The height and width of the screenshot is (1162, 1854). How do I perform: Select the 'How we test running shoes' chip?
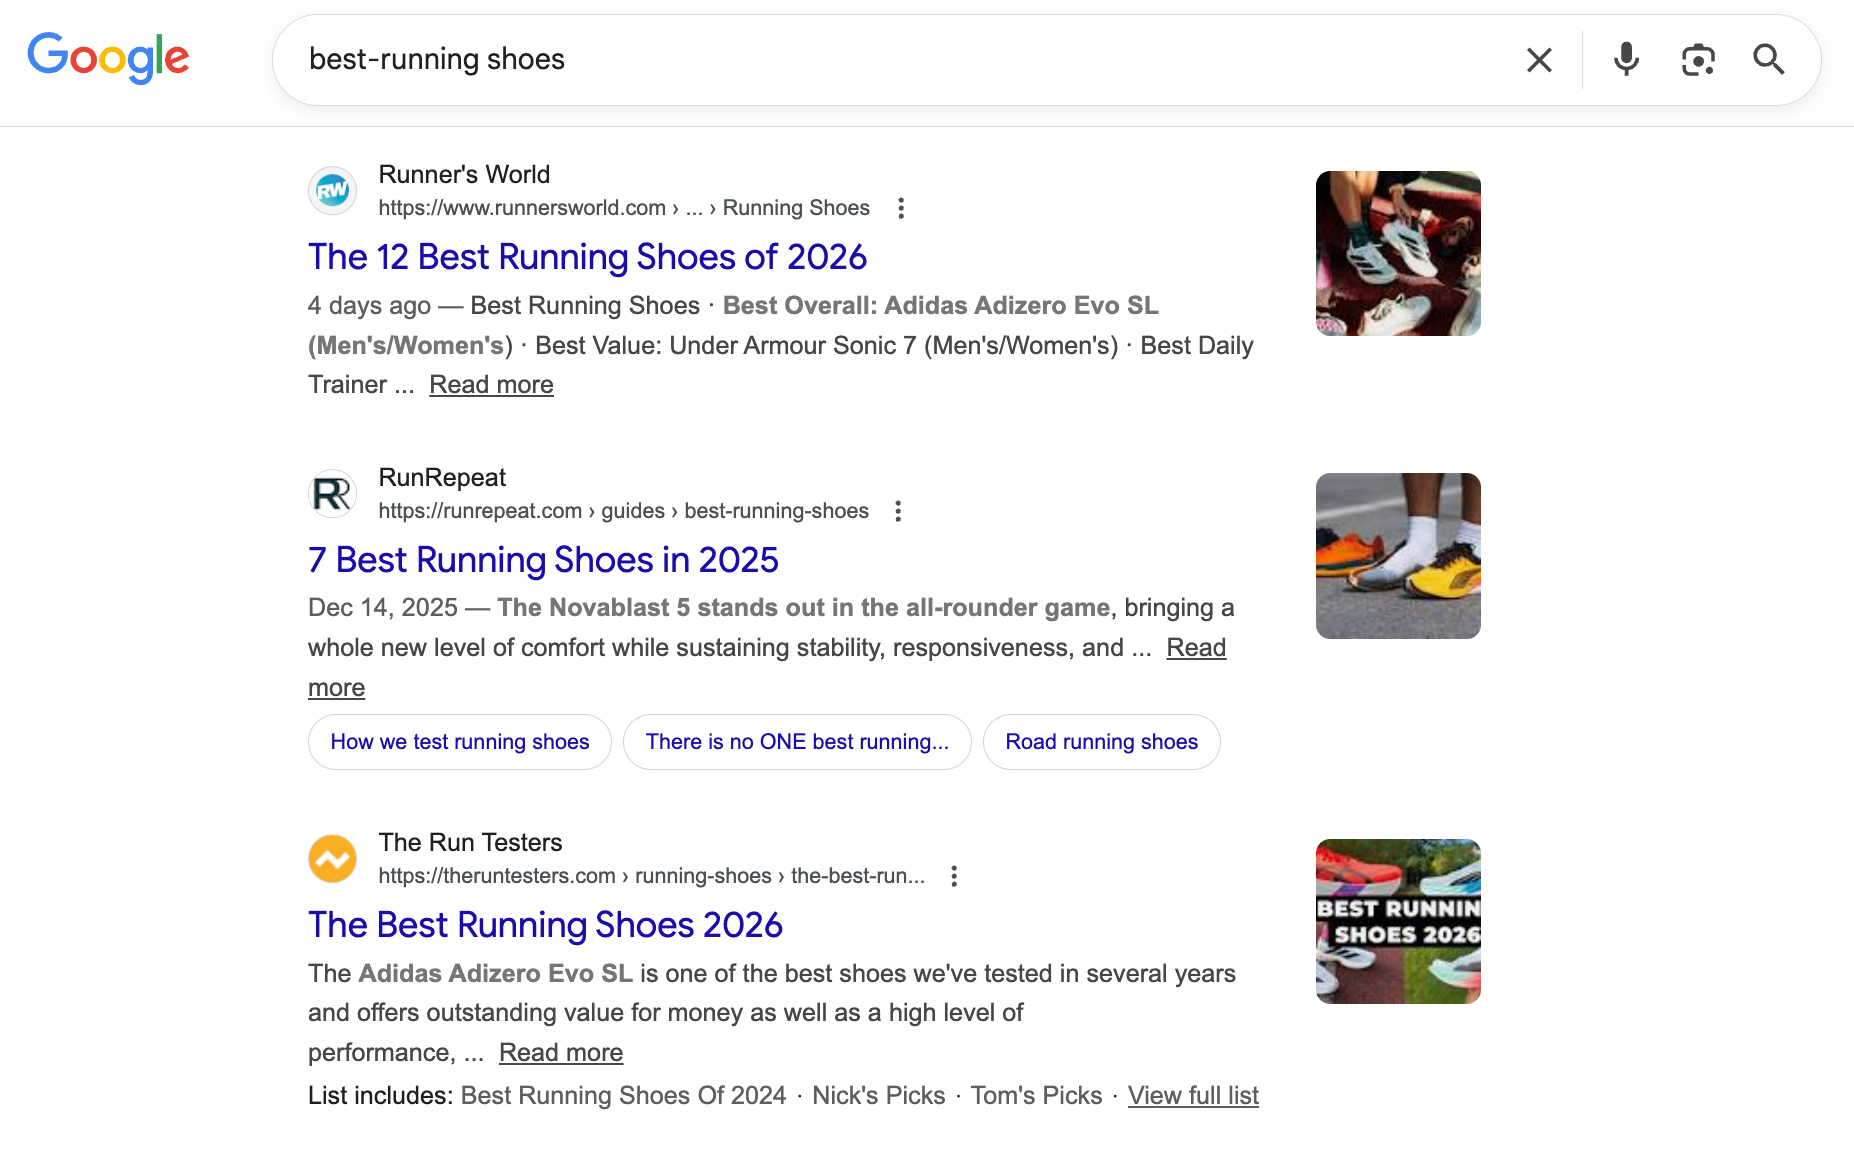[x=459, y=741]
